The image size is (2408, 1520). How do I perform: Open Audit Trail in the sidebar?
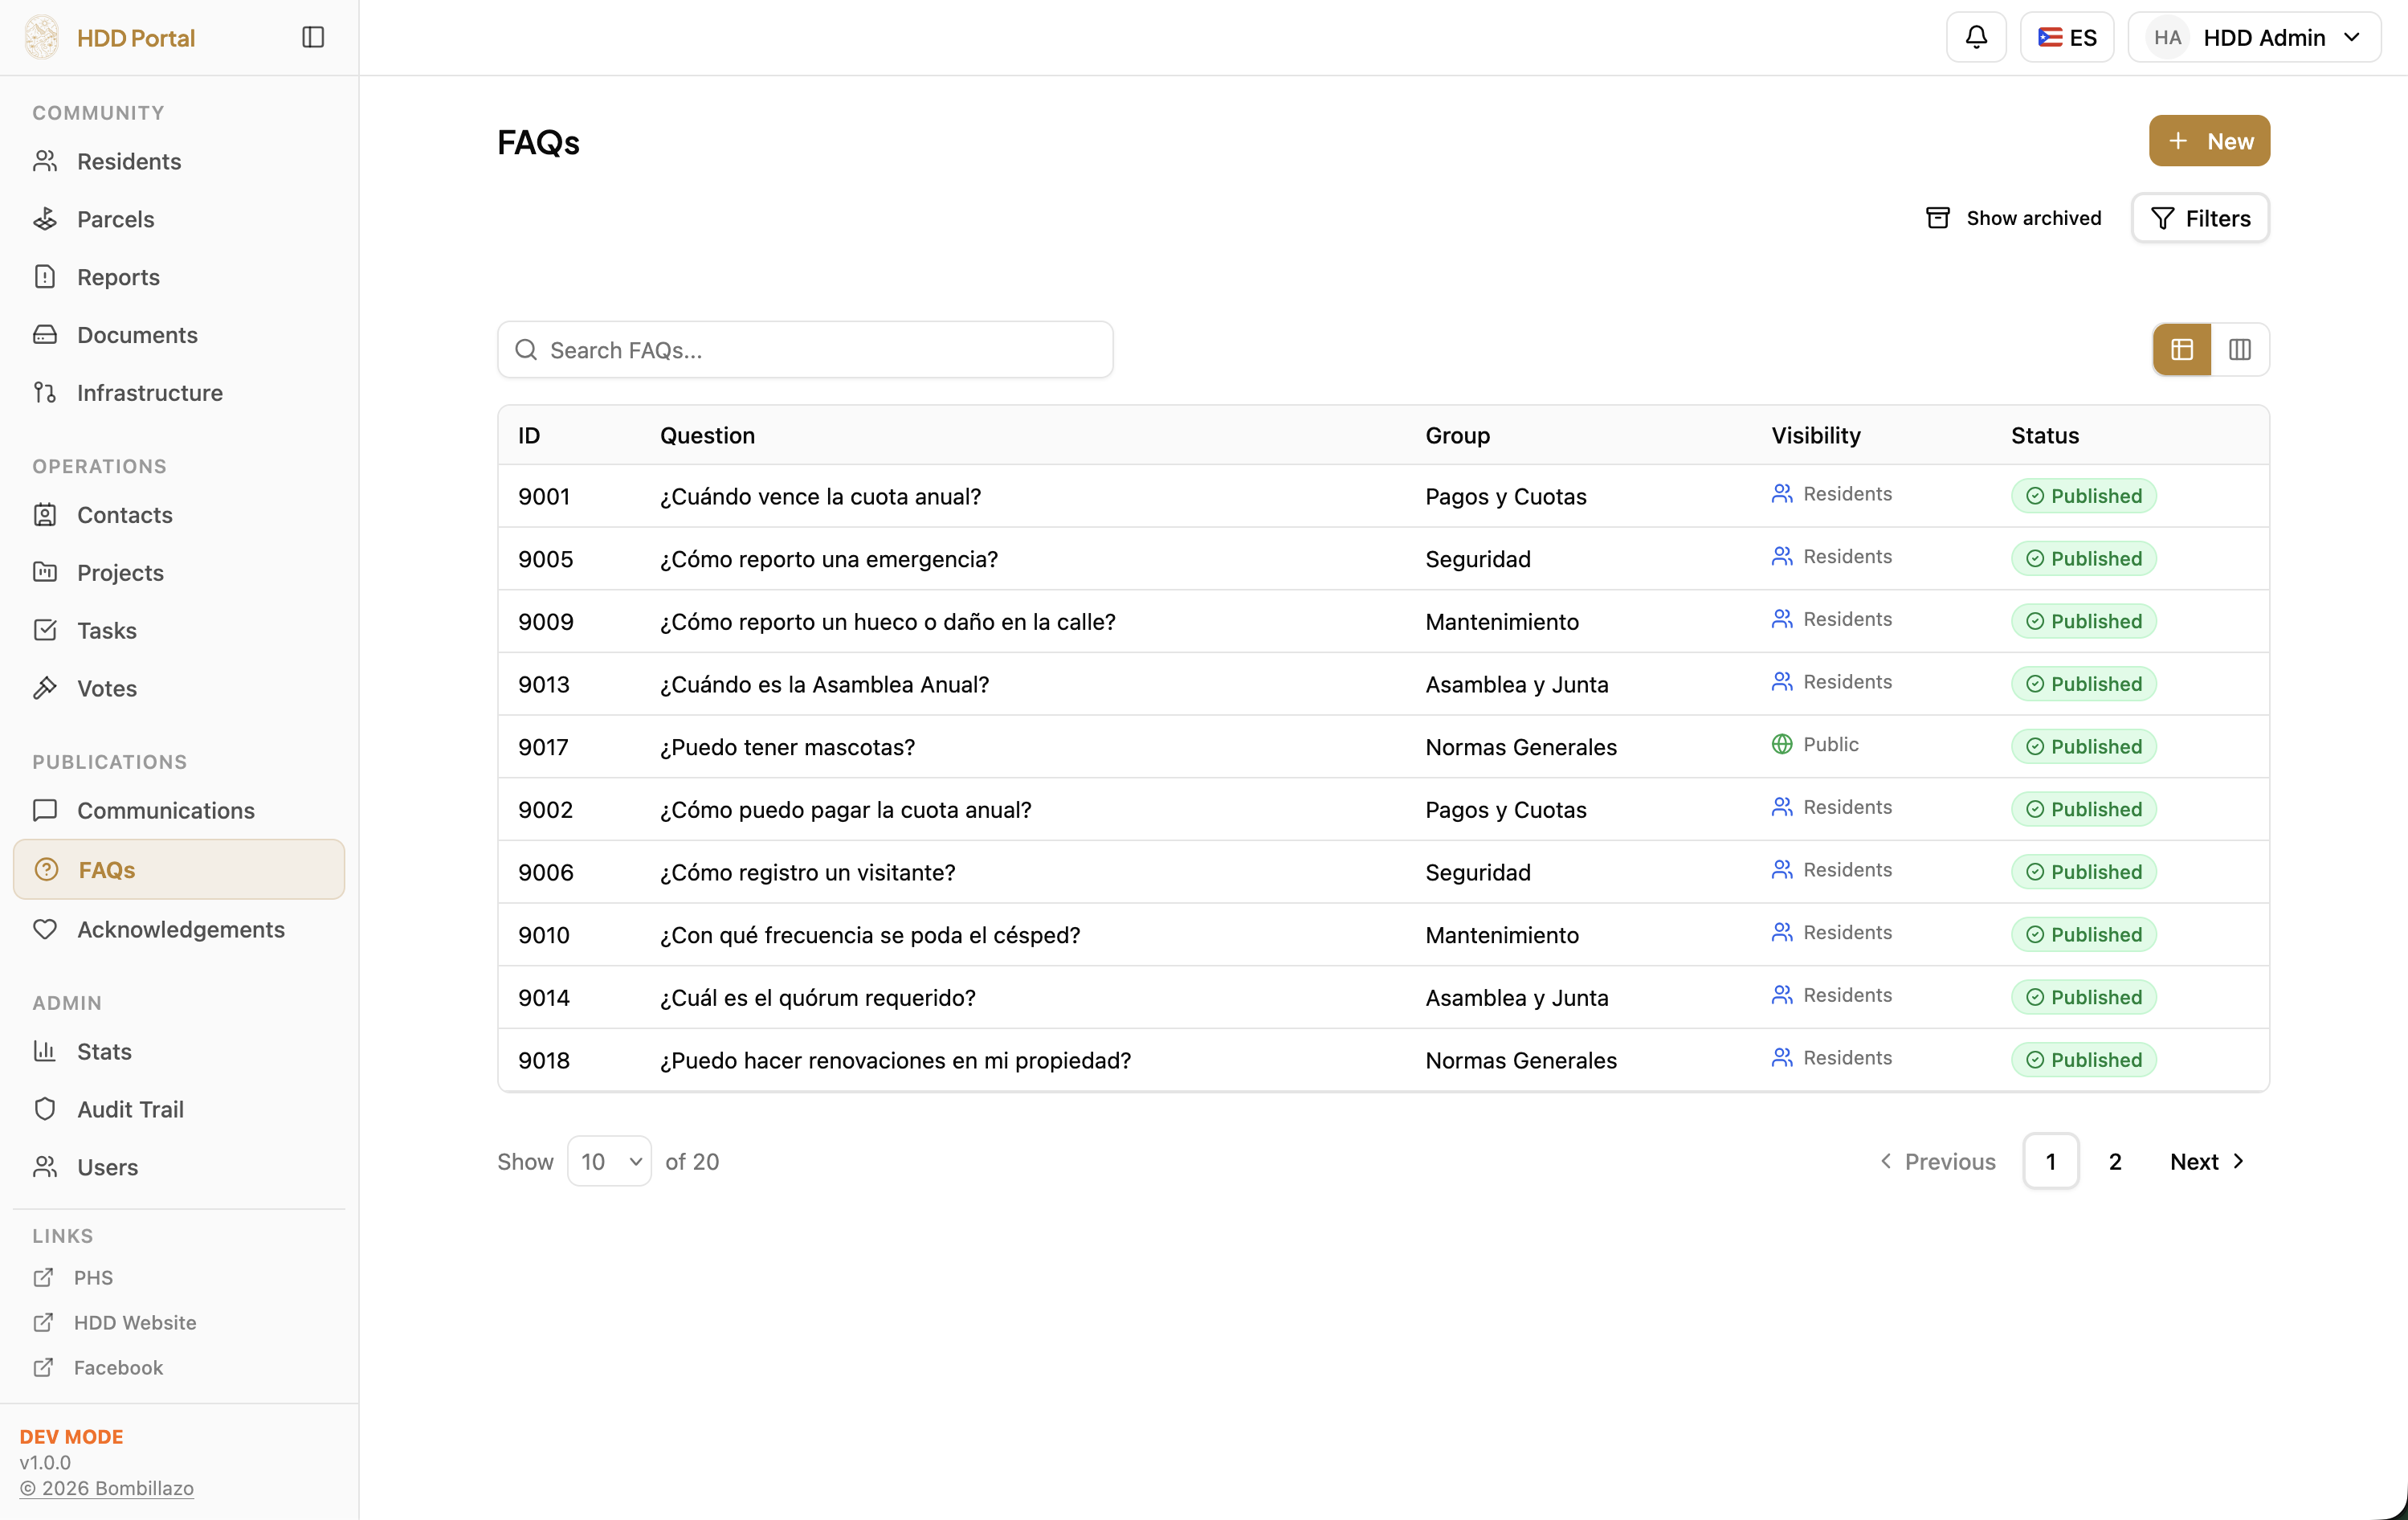[179, 1109]
